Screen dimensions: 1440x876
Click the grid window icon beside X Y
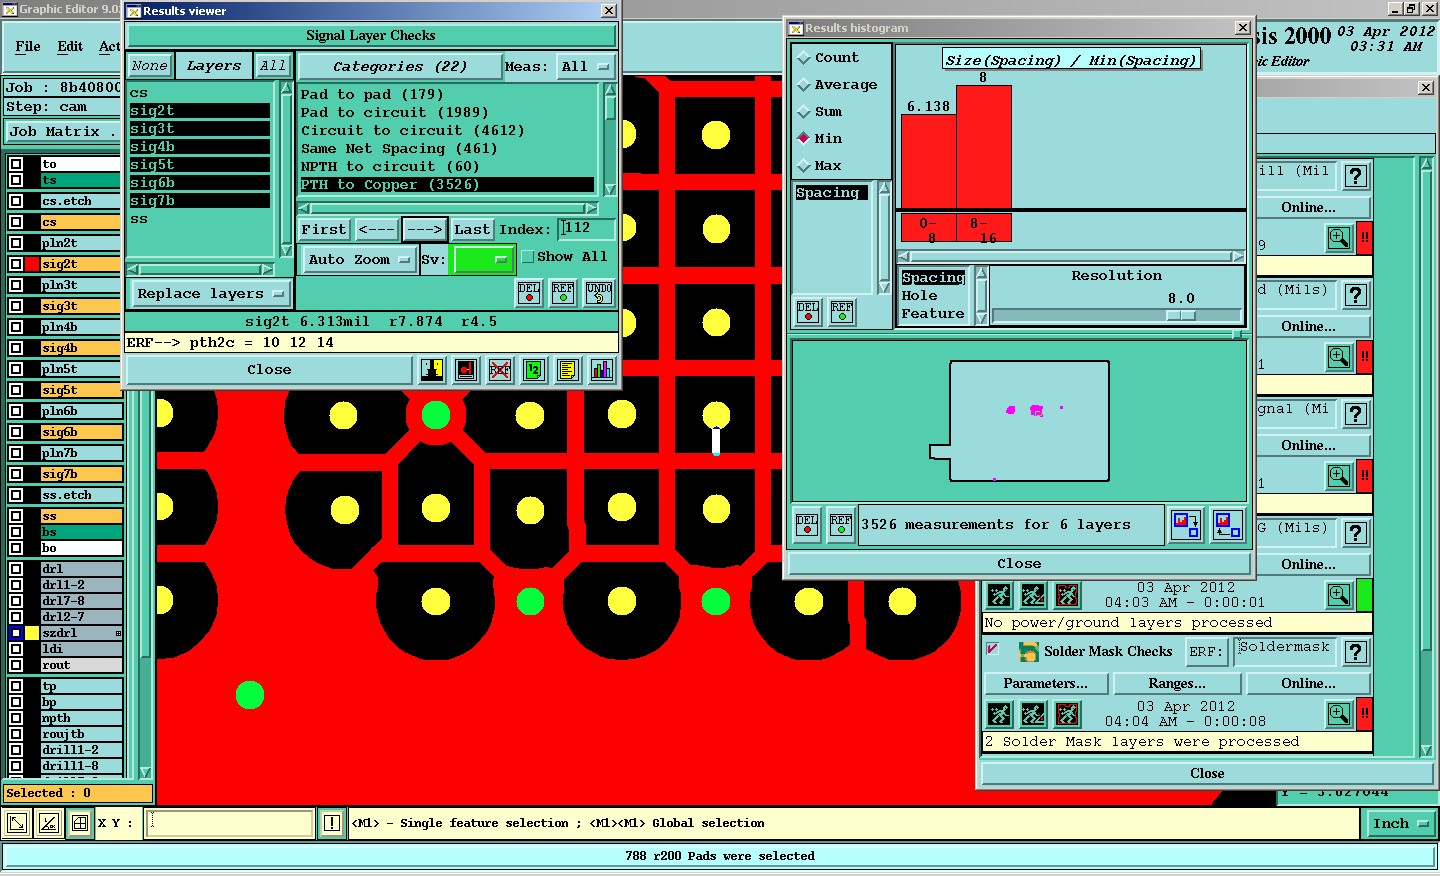80,824
